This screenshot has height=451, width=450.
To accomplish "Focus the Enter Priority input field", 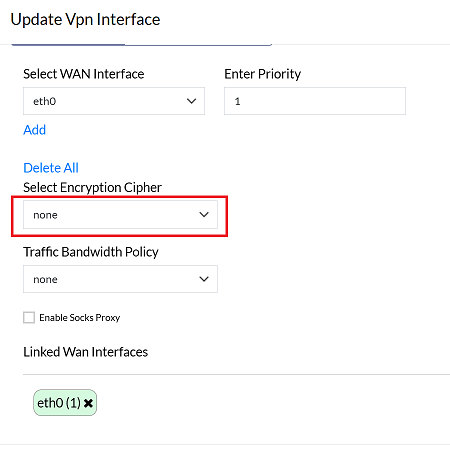I will (315, 101).
